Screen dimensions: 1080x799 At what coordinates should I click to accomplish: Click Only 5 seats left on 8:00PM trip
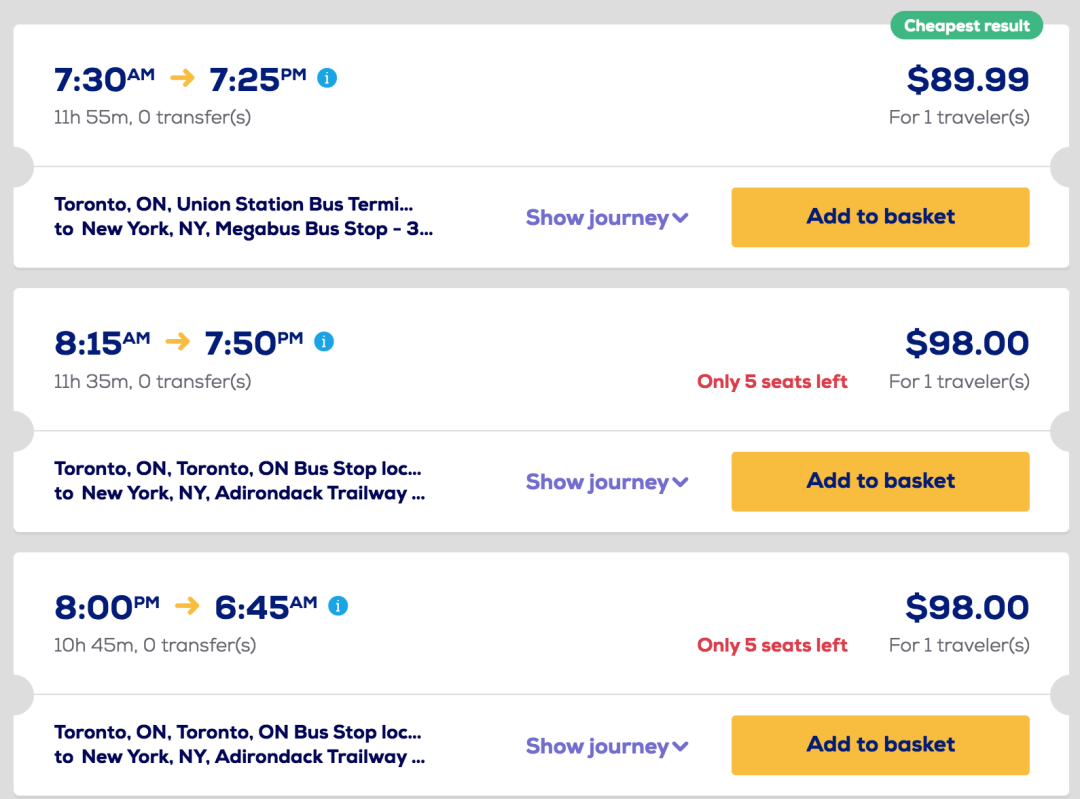tap(772, 645)
